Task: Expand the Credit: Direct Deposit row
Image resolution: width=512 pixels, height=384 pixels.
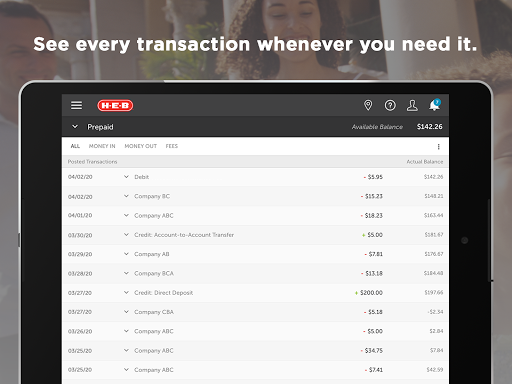Action: tap(126, 293)
